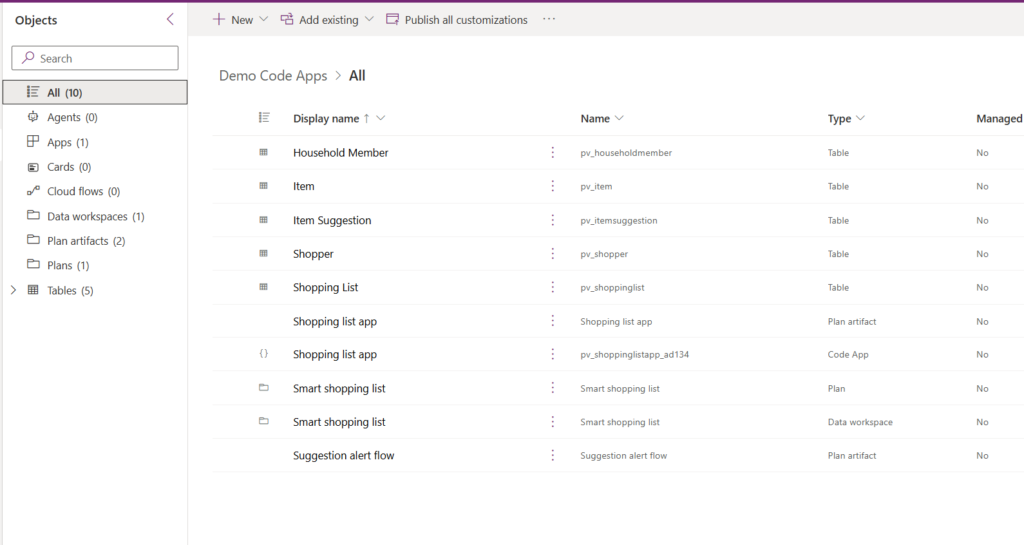Image resolution: width=1024 pixels, height=545 pixels.
Task: Open the Add existing dropdown chevron
Action: [x=369, y=20]
